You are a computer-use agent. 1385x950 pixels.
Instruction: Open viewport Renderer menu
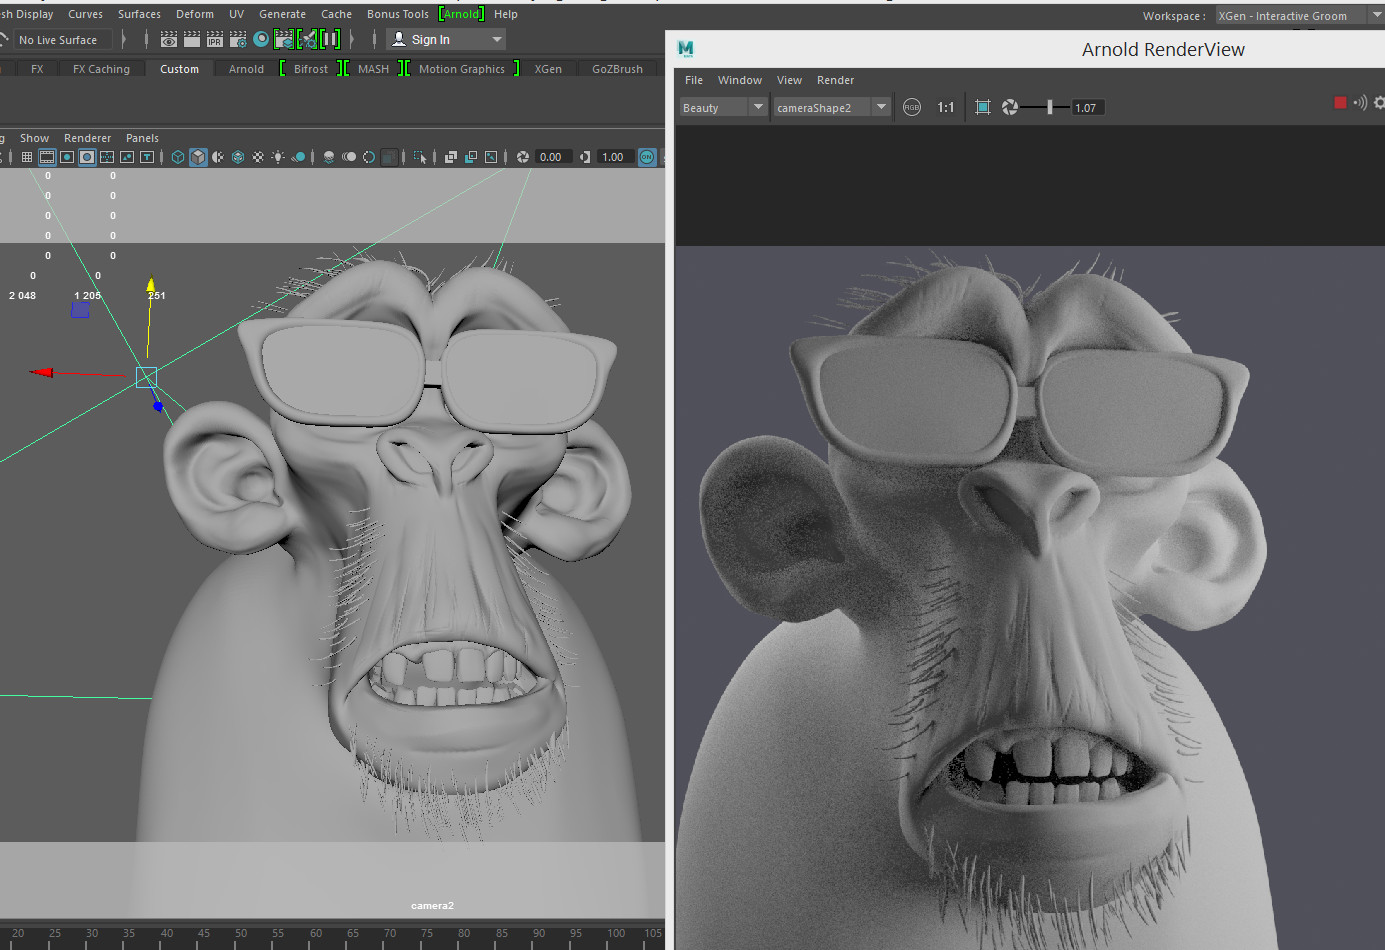click(87, 138)
